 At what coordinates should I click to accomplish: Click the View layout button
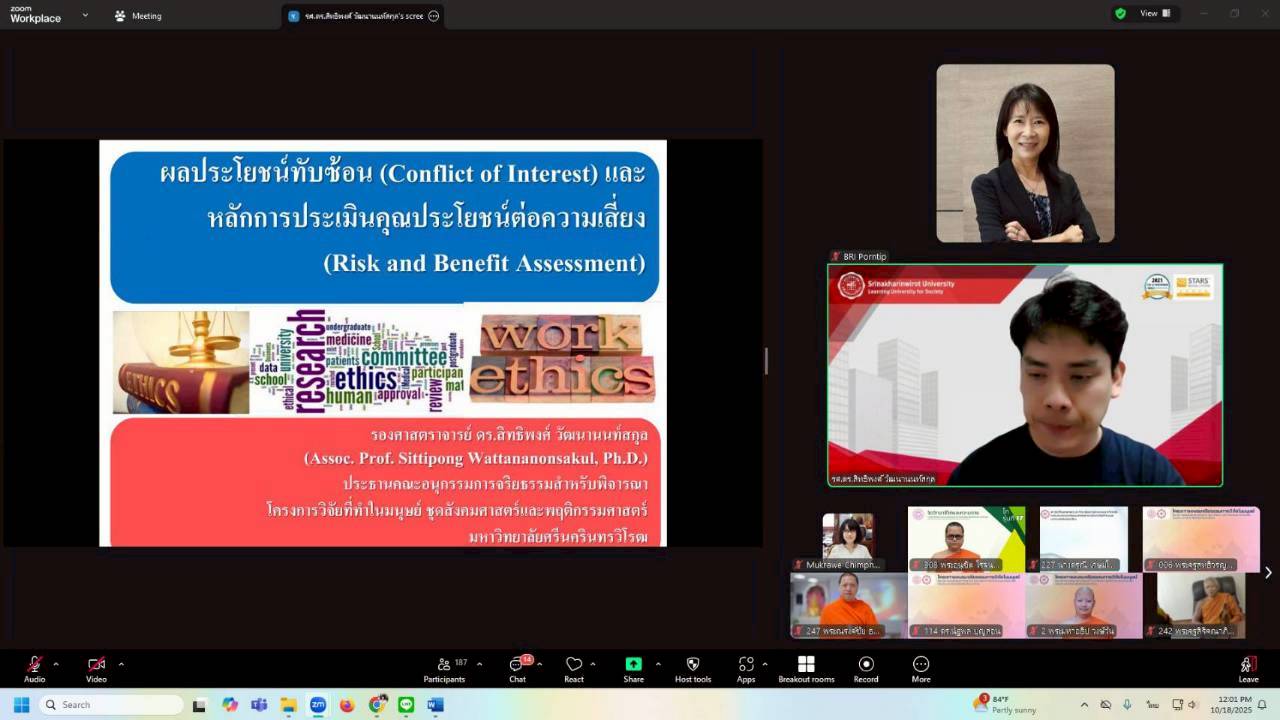(x=1155, y=14)
